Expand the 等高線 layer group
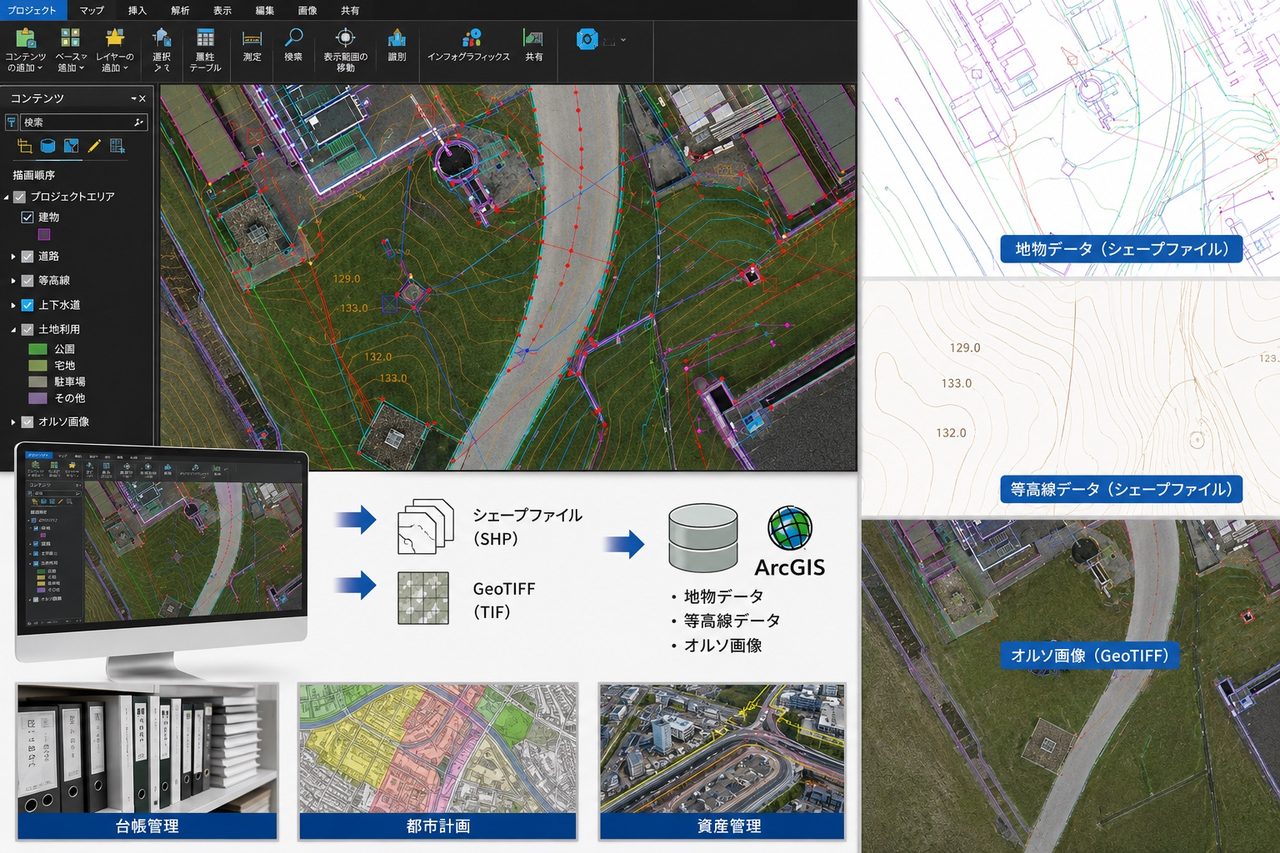This screenshot has height=853, width=1280. coord(12,281)
